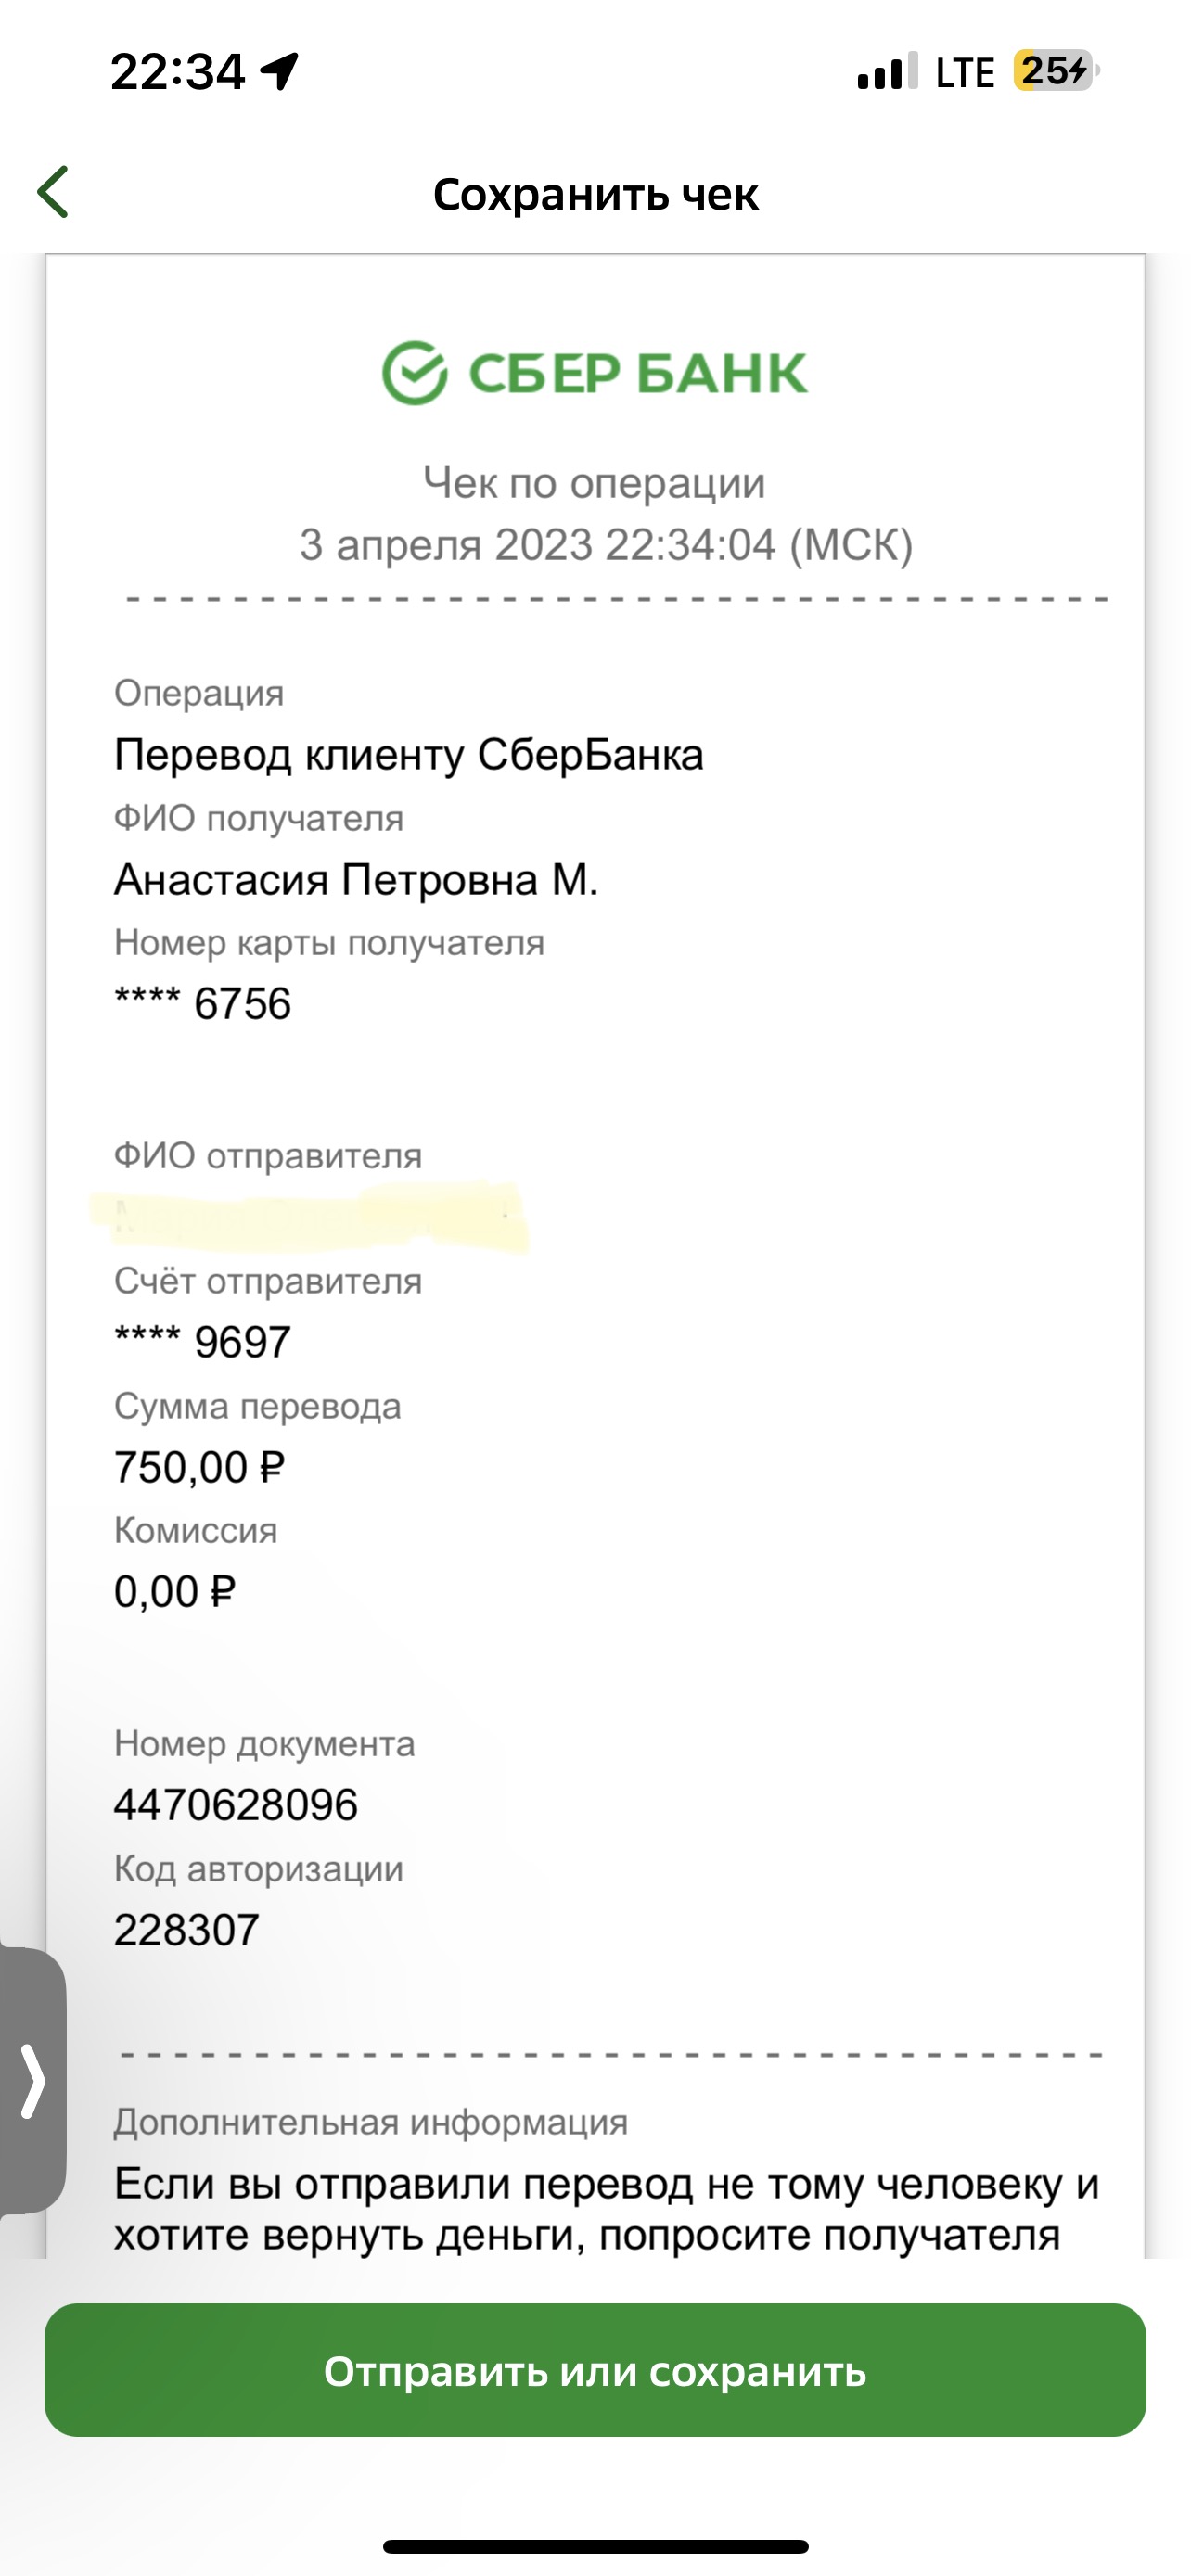
Task: Tap the green back arrow
Action: pos(53,192)
